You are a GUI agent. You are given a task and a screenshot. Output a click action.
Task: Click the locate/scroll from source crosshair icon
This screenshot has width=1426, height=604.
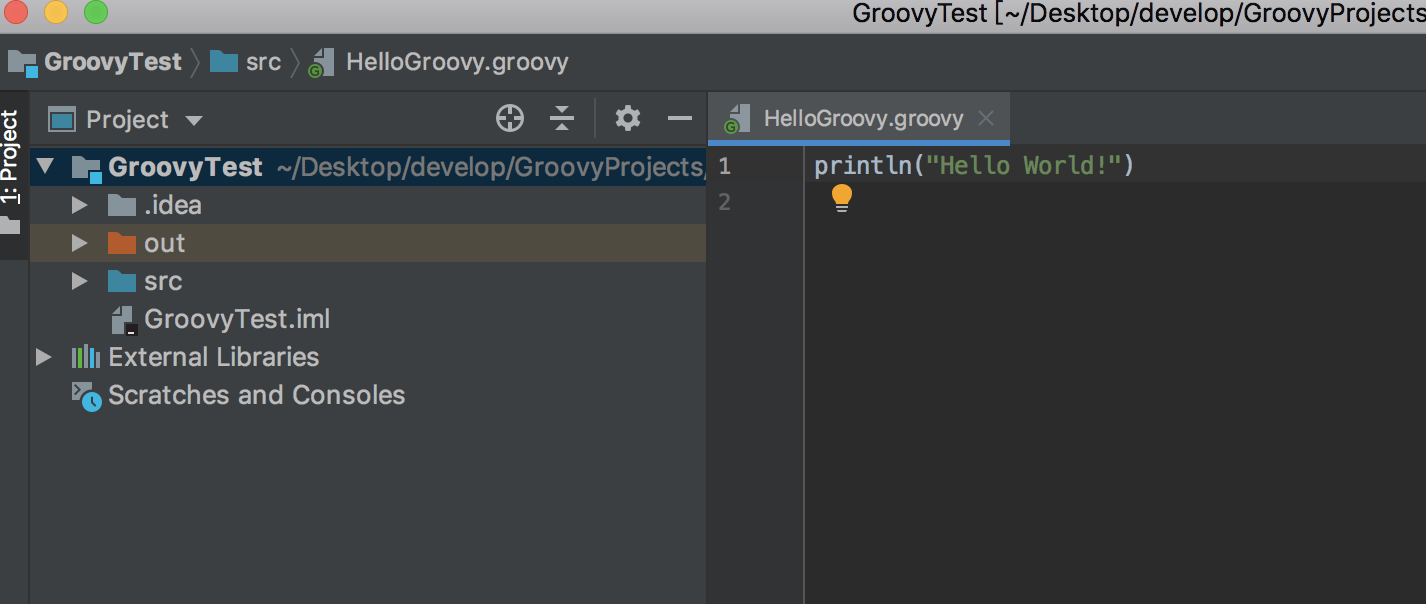[x=510, y=119]
